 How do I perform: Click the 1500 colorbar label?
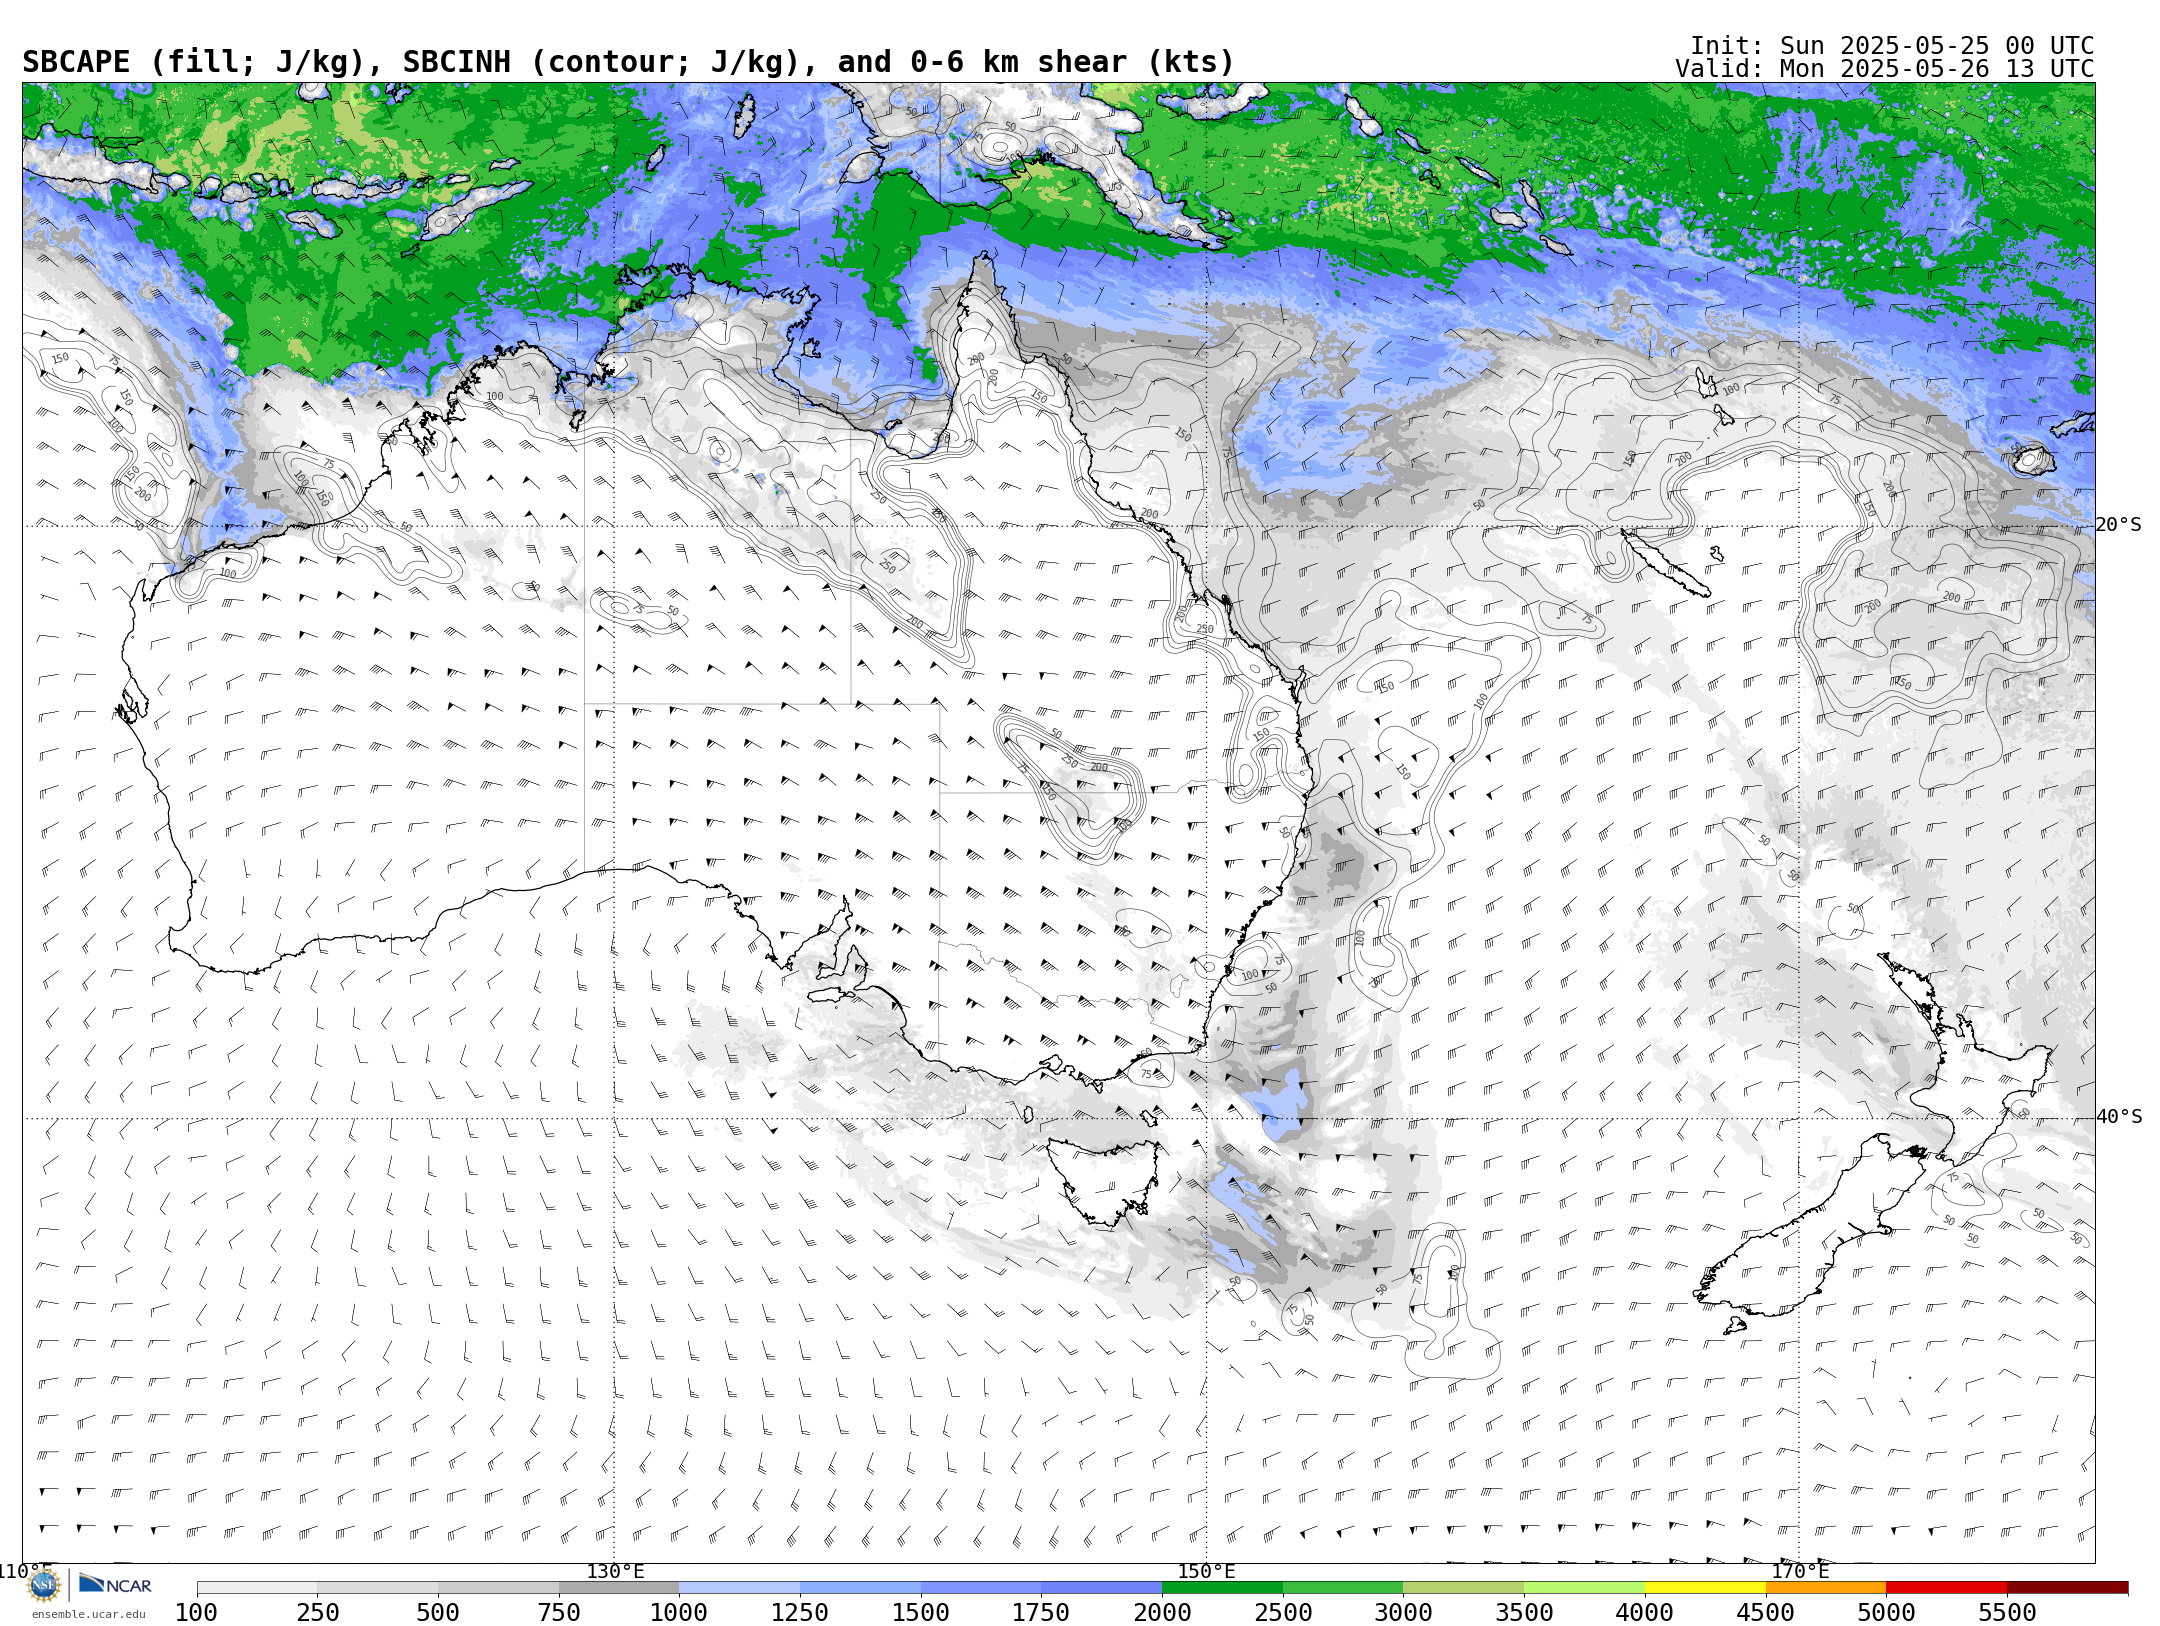pyautogui.click(x=921, y=1612)
